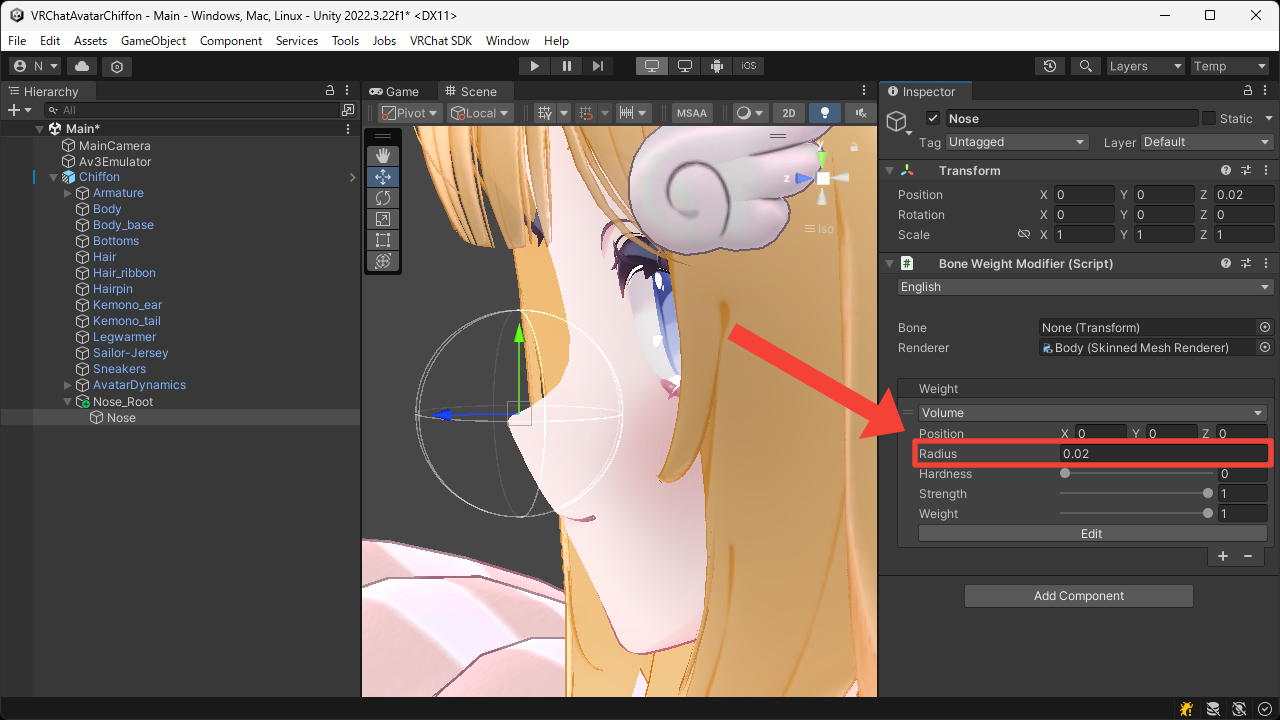Open the English language dropdown
The image size is (1280, 720).
pos(1084,287)
